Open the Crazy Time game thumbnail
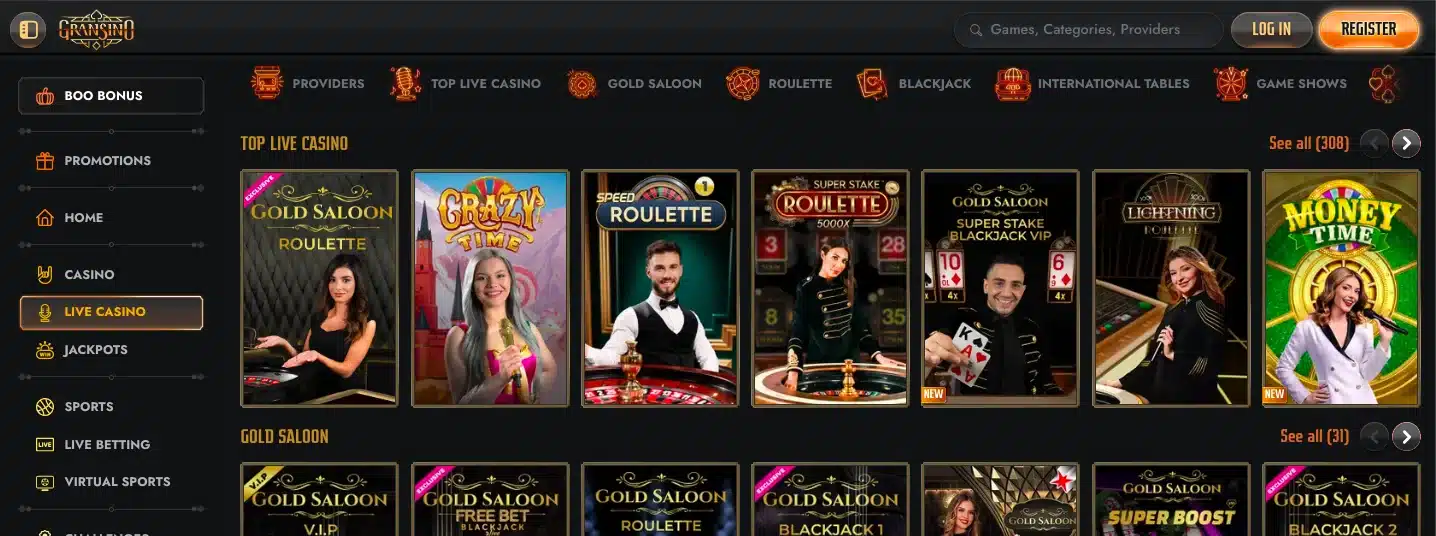The height and width of the screenshot is (536, 1436). click(x=490, y=288)
